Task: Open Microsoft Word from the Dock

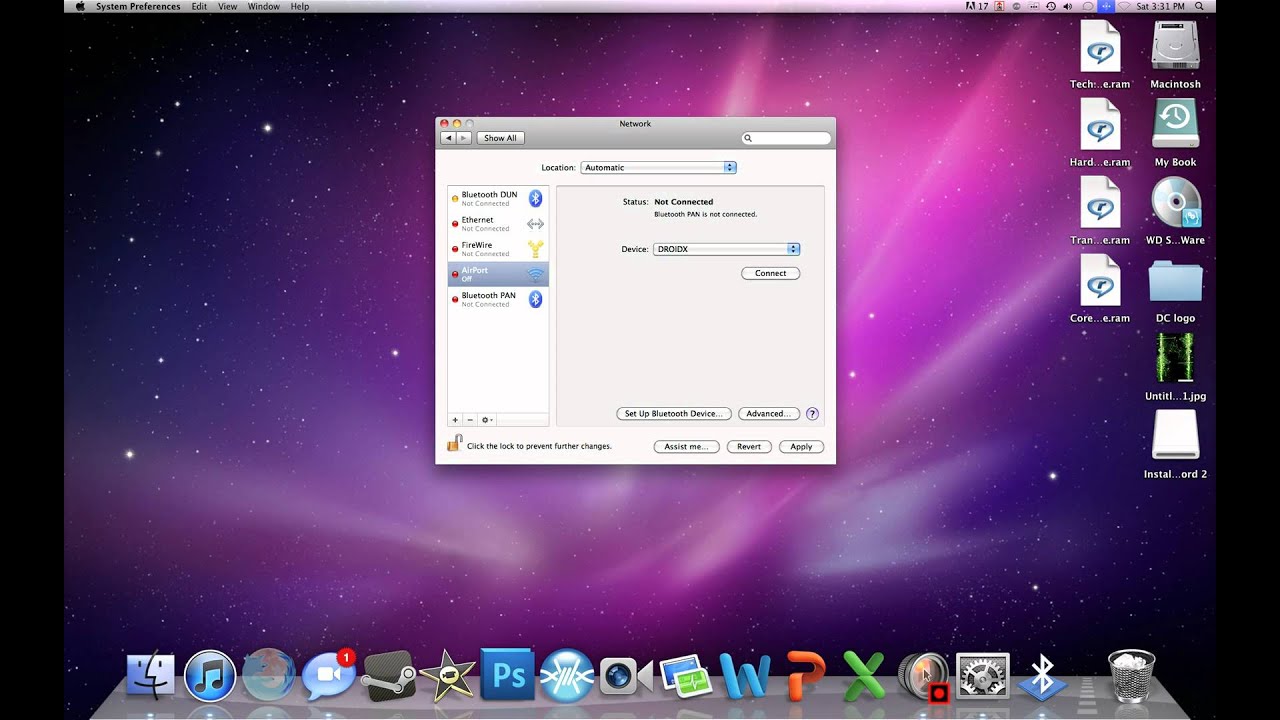Action: [745, 677]
